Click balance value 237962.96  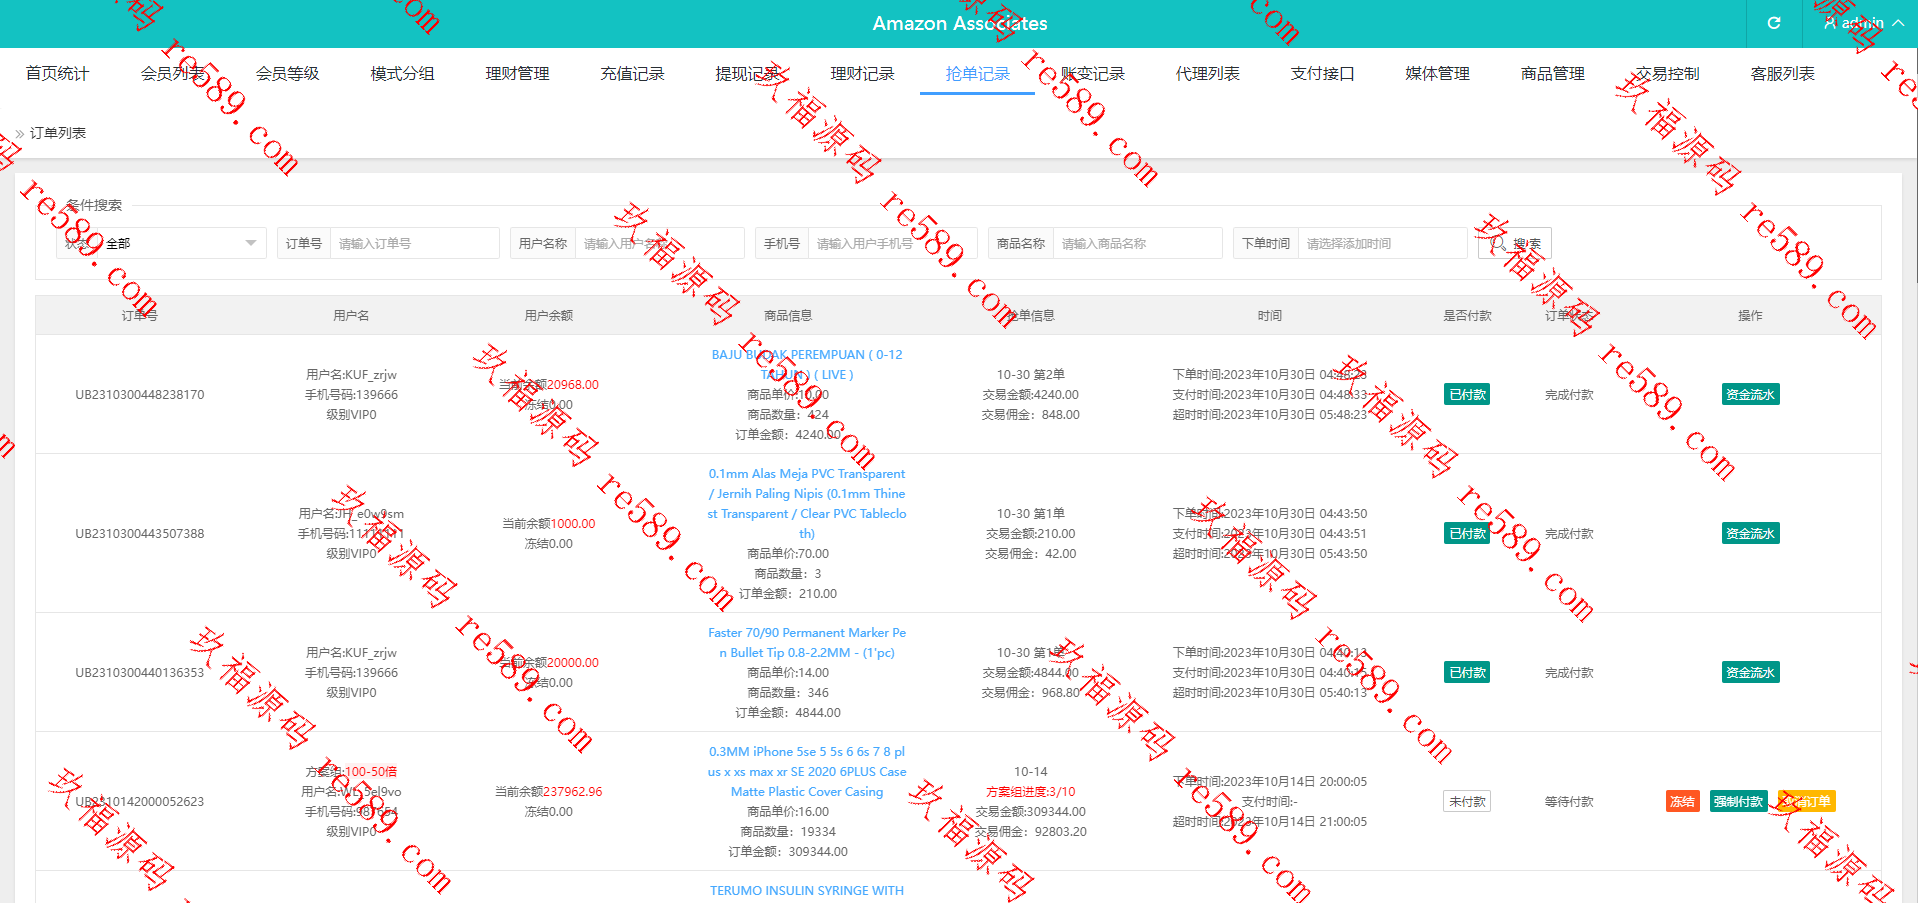(573, 791)
